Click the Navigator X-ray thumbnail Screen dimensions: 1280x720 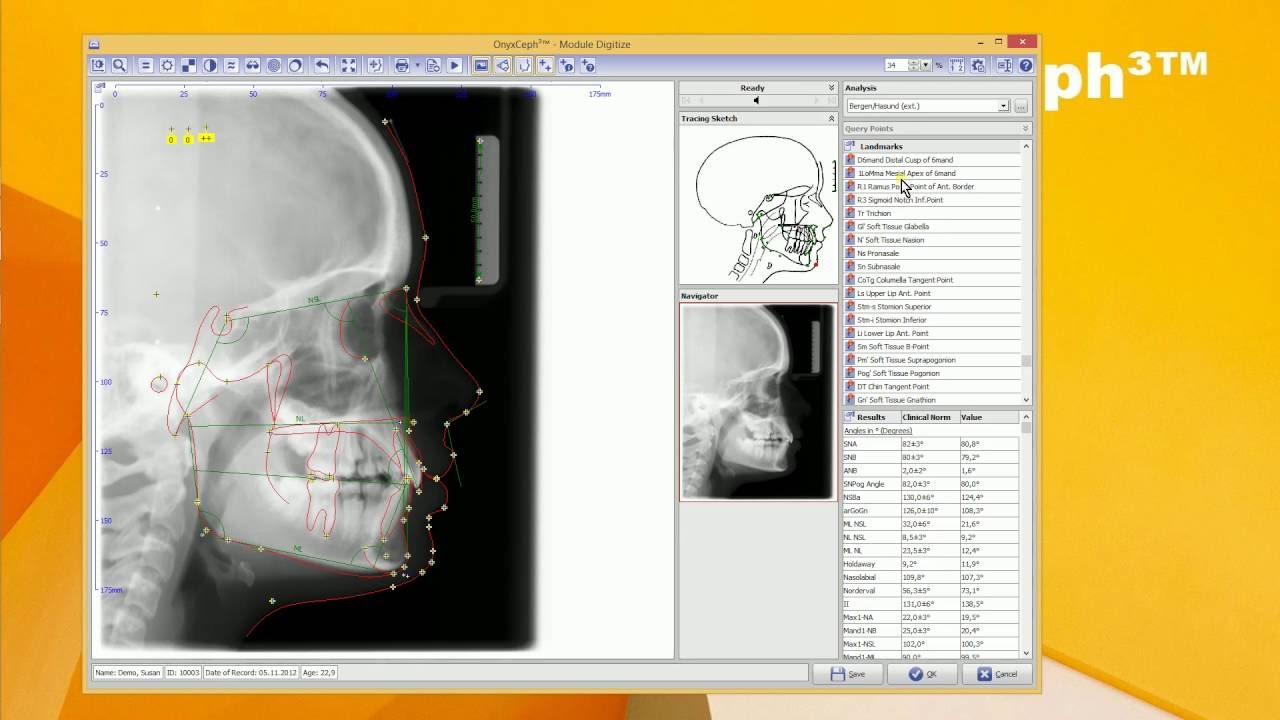tap(758, 401)
